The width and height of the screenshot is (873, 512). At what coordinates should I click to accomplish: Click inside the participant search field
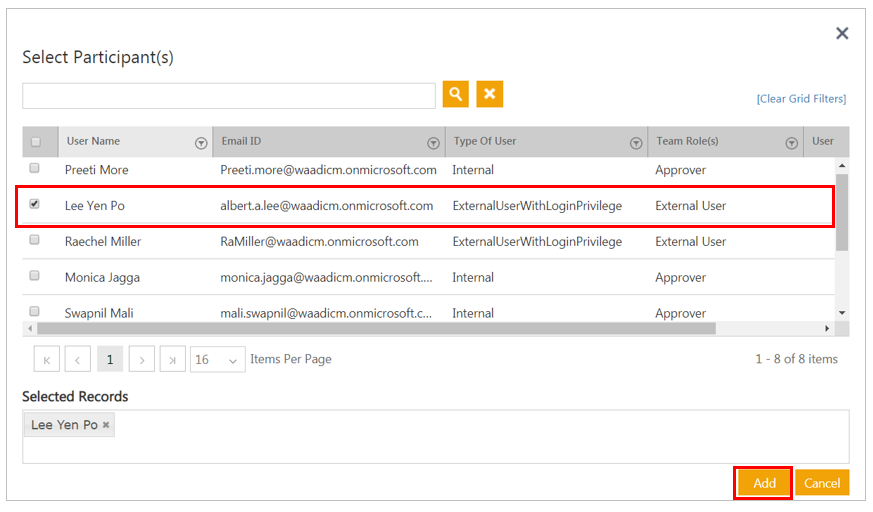[x=228, y=95]
